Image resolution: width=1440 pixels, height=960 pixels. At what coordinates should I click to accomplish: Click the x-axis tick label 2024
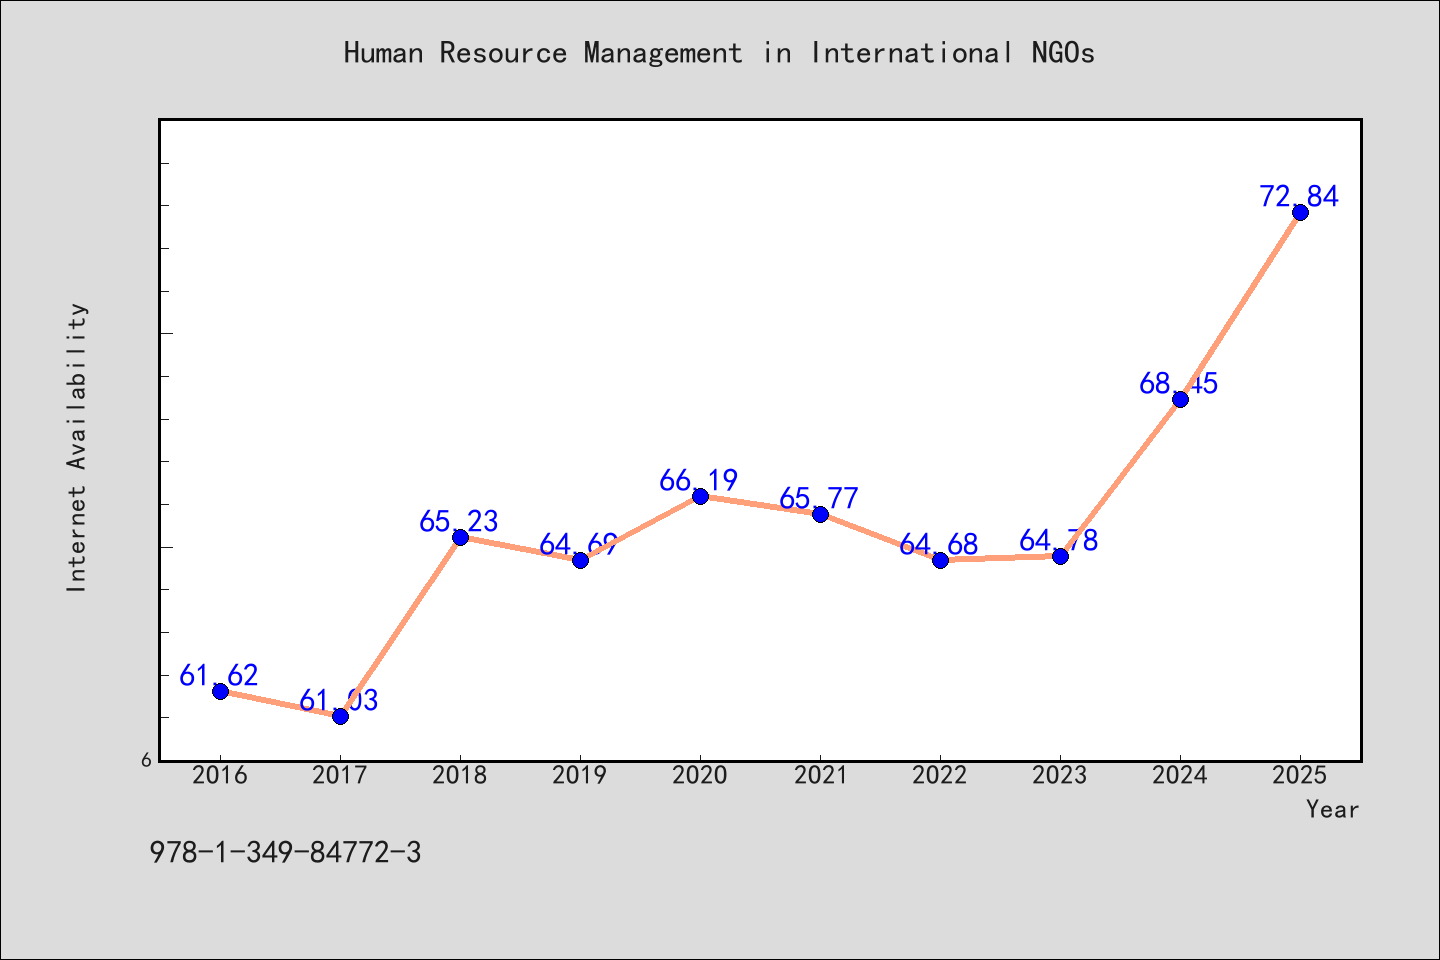1180,775
